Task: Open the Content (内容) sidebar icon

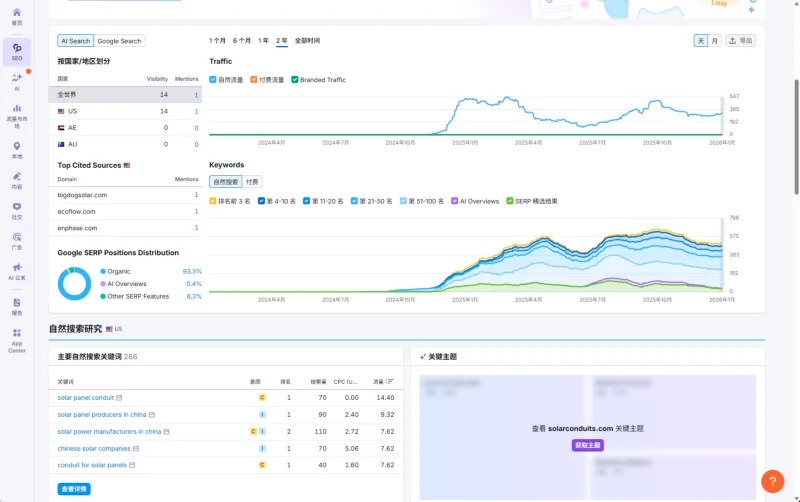Action: (17, 180)
